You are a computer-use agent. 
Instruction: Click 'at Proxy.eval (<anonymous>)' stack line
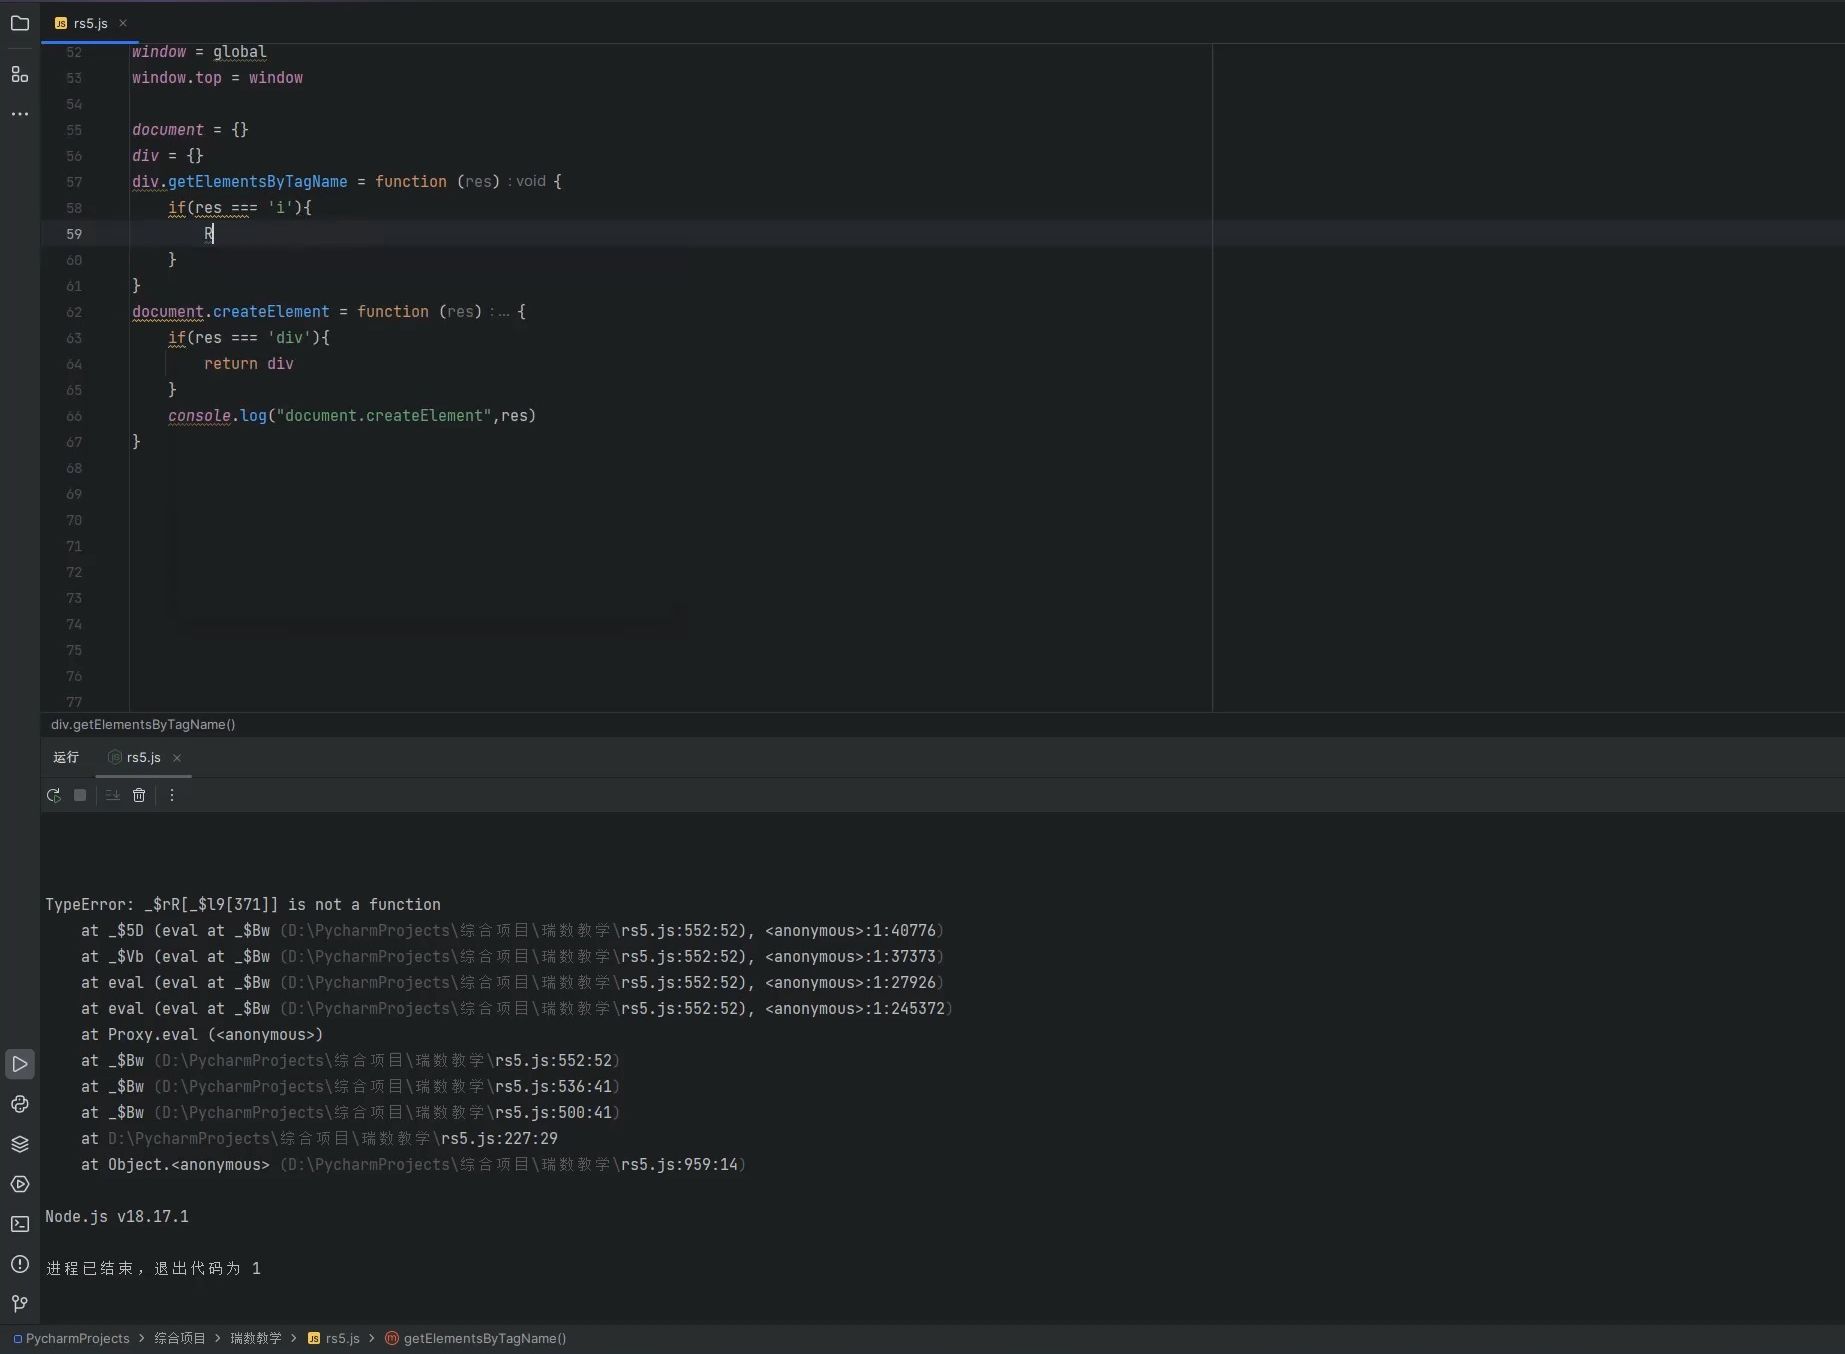point(202,1035)
